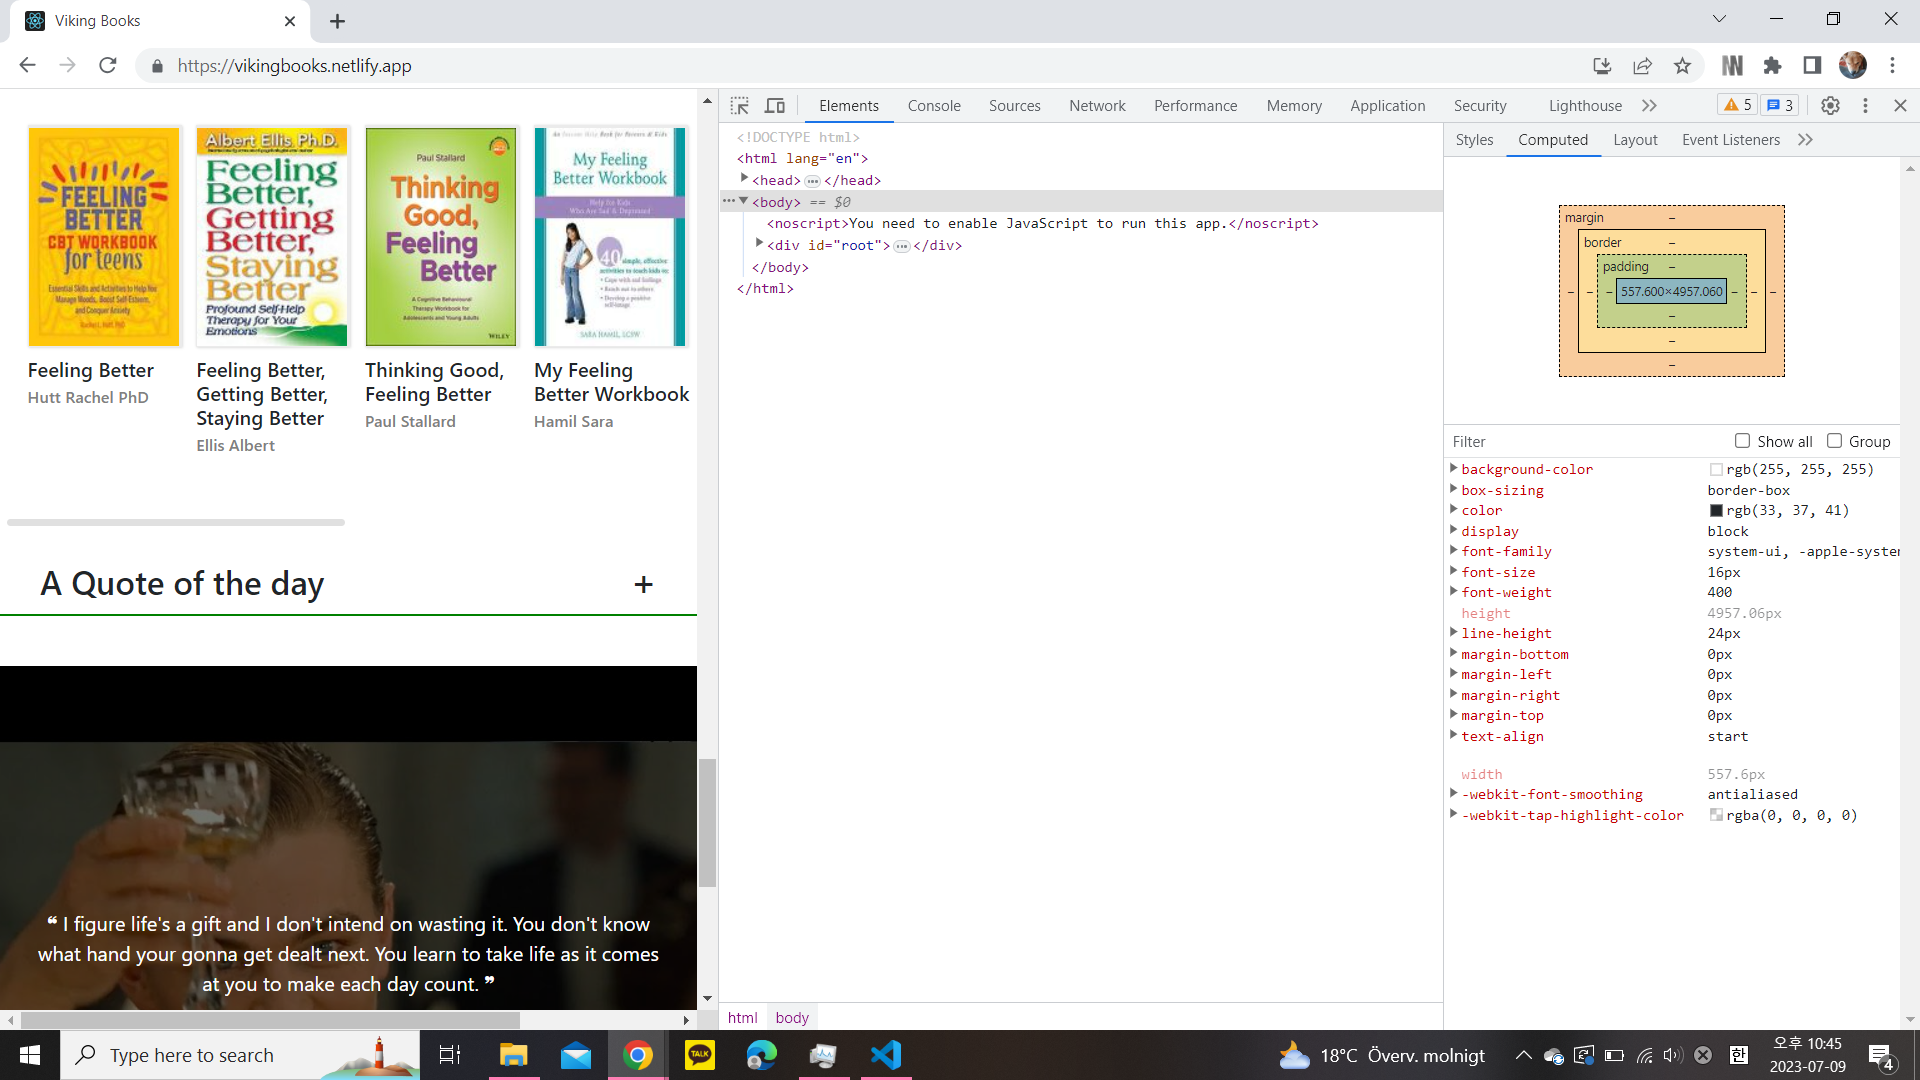Open the Layout sidebar tab
The height and width of the screenshot is (1080, 1920).
click(1634, 140)
